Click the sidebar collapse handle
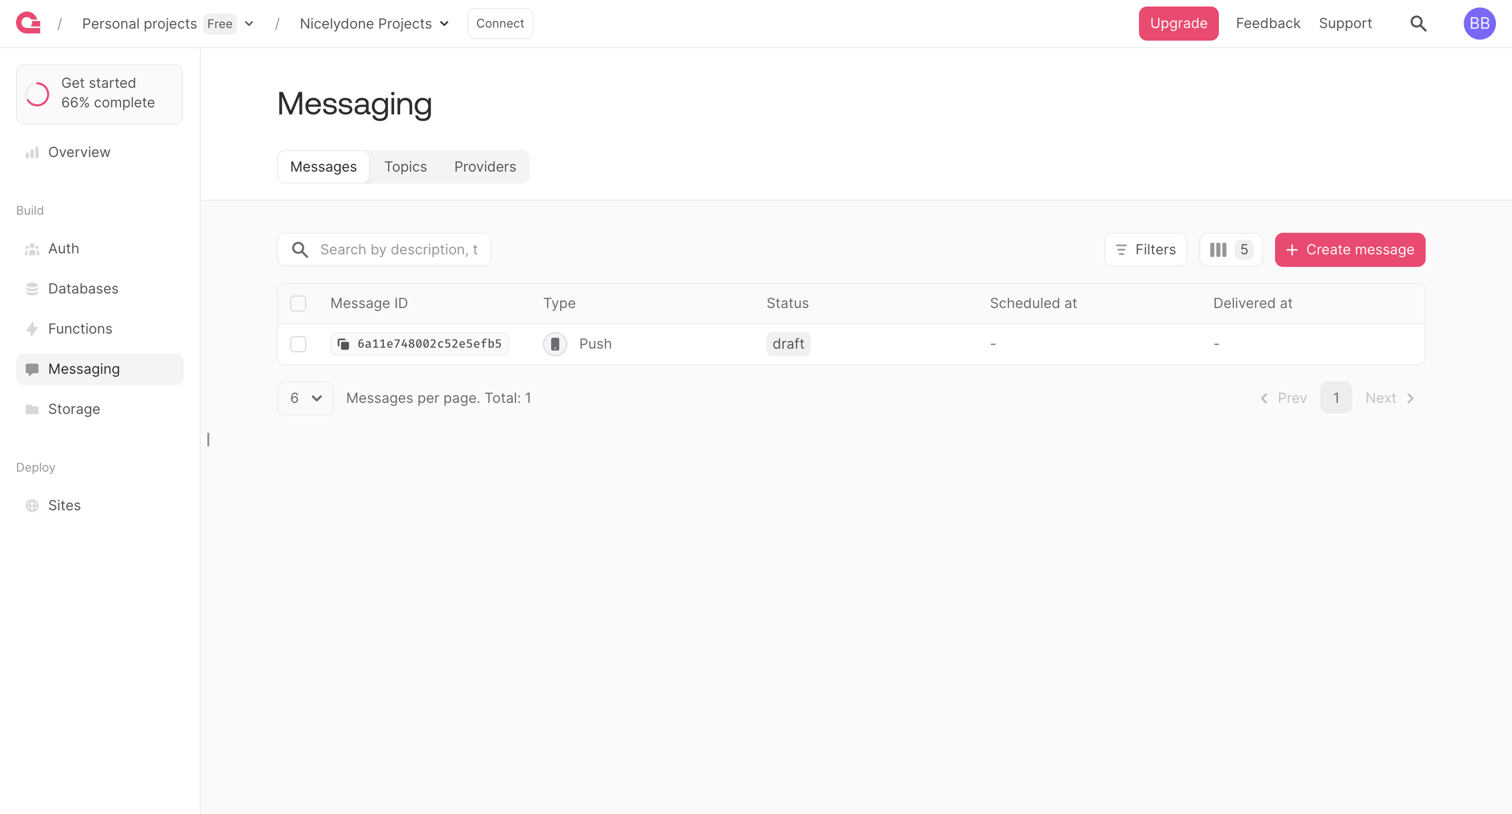Viewport: 1512px width, 814px height. 208,439
